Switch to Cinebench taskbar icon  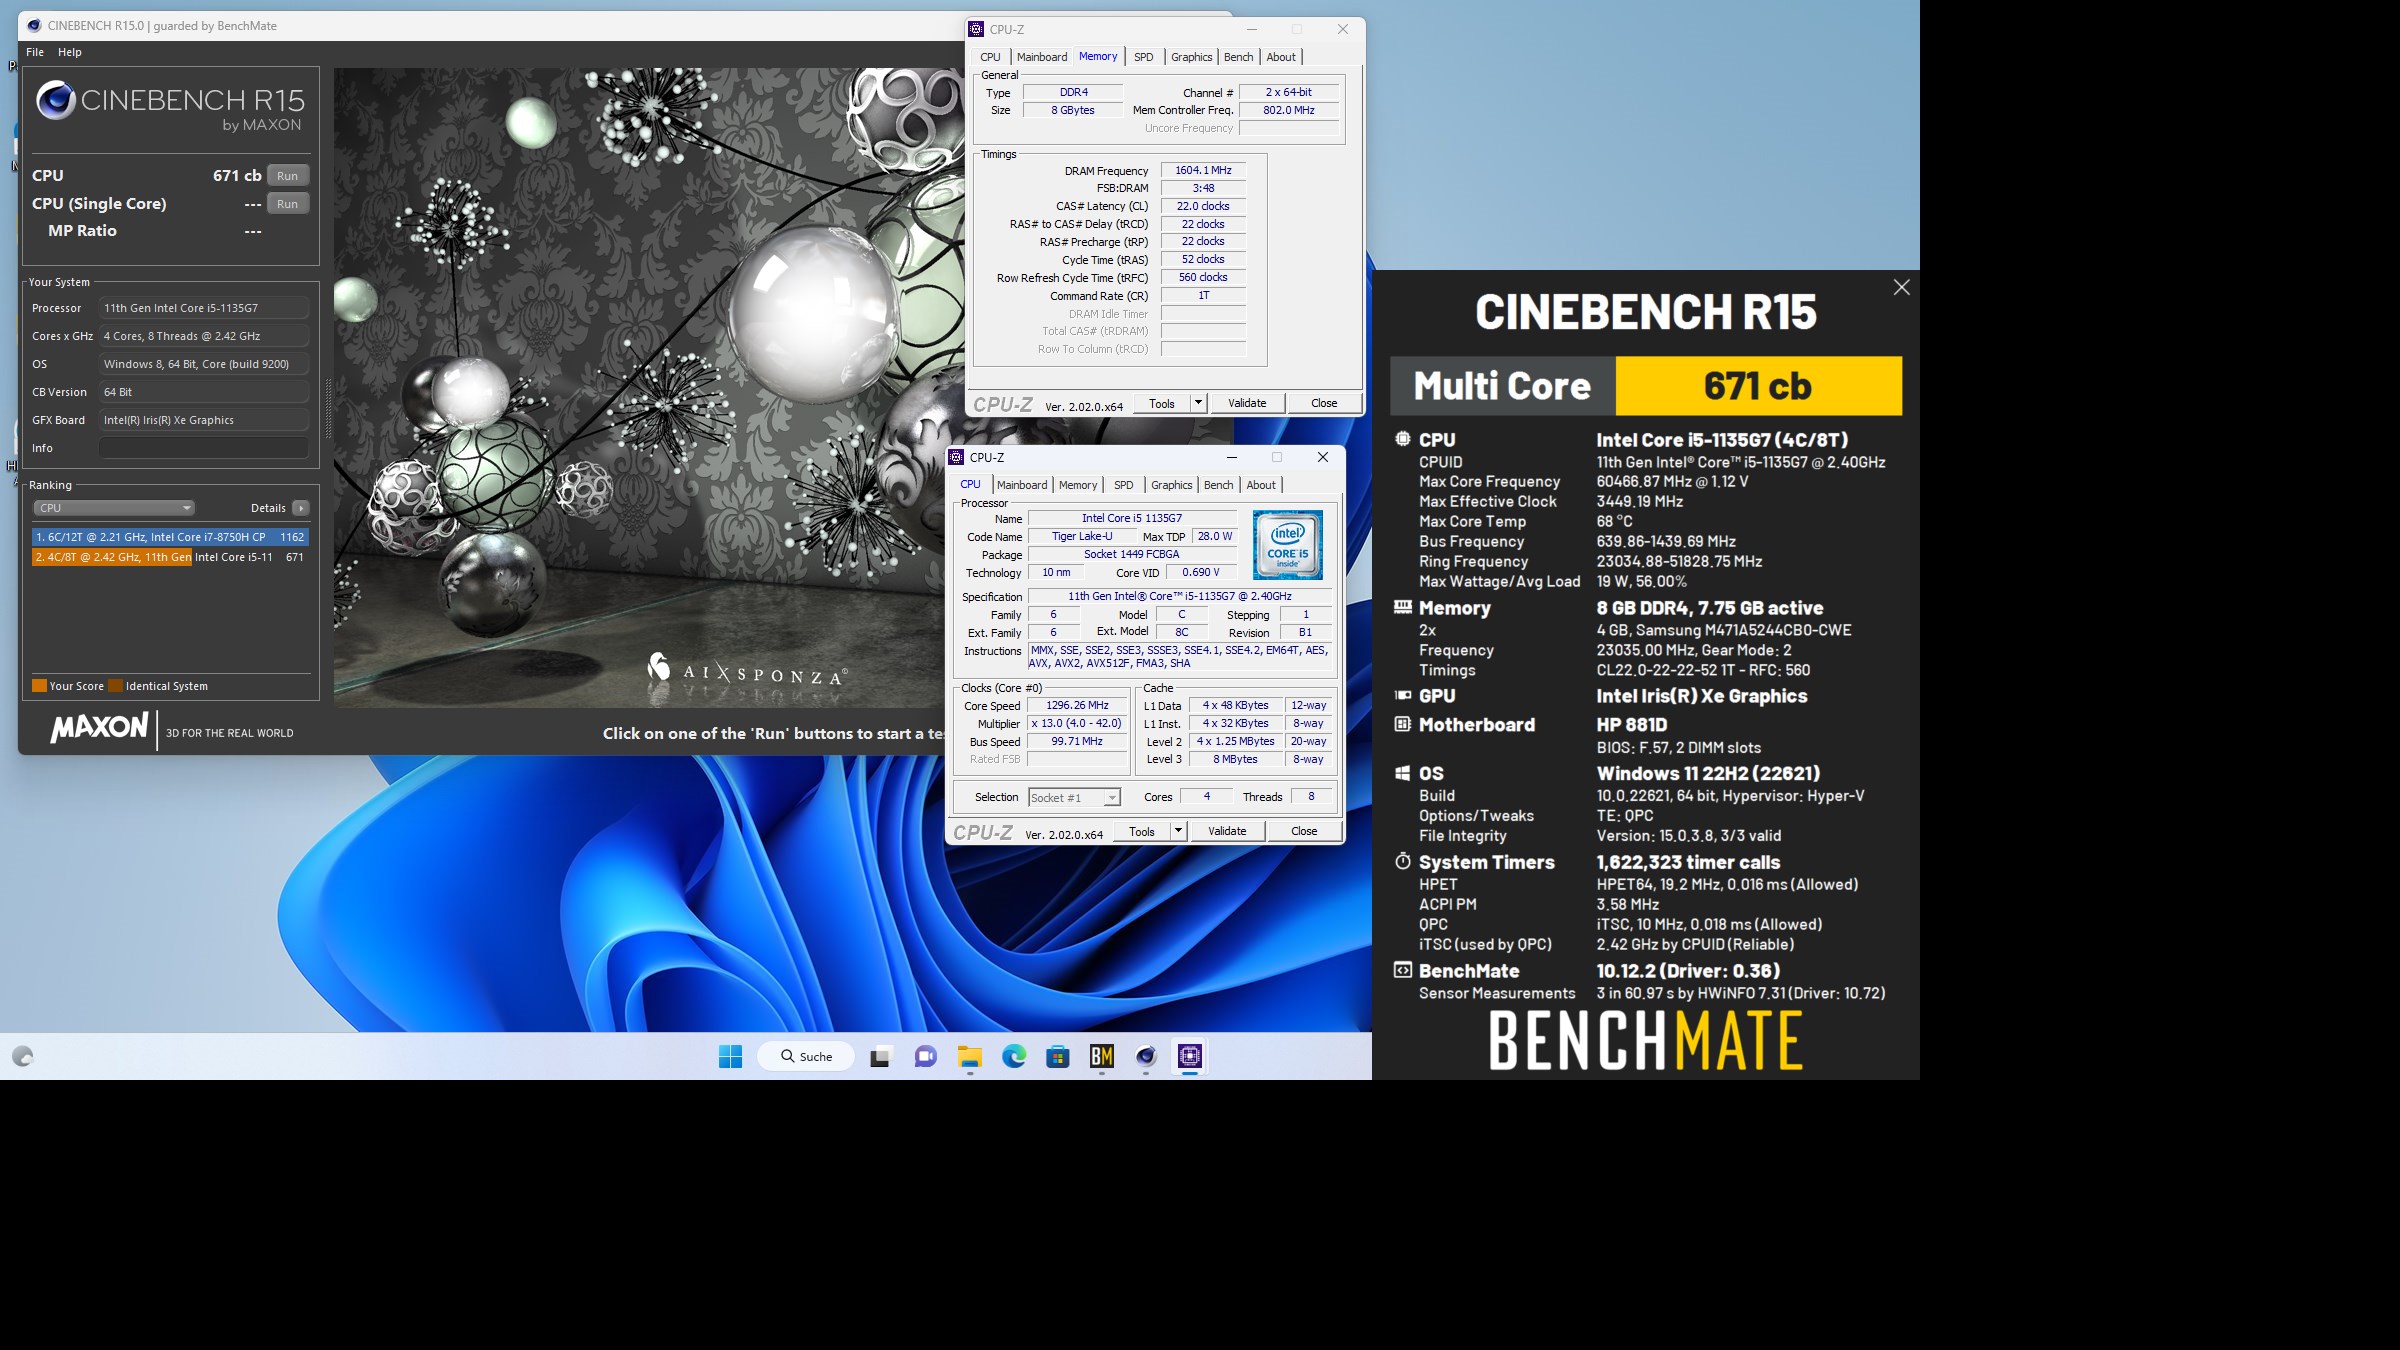[x=1146, y=1056]
